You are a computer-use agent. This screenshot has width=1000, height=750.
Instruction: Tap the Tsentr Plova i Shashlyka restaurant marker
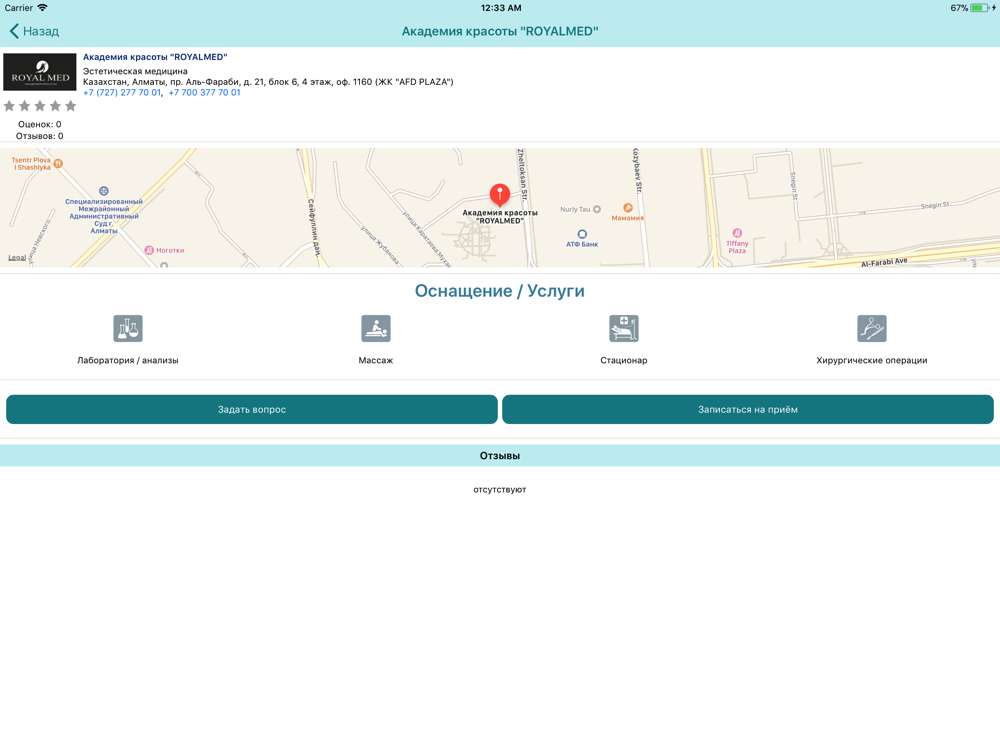(58, 163)
